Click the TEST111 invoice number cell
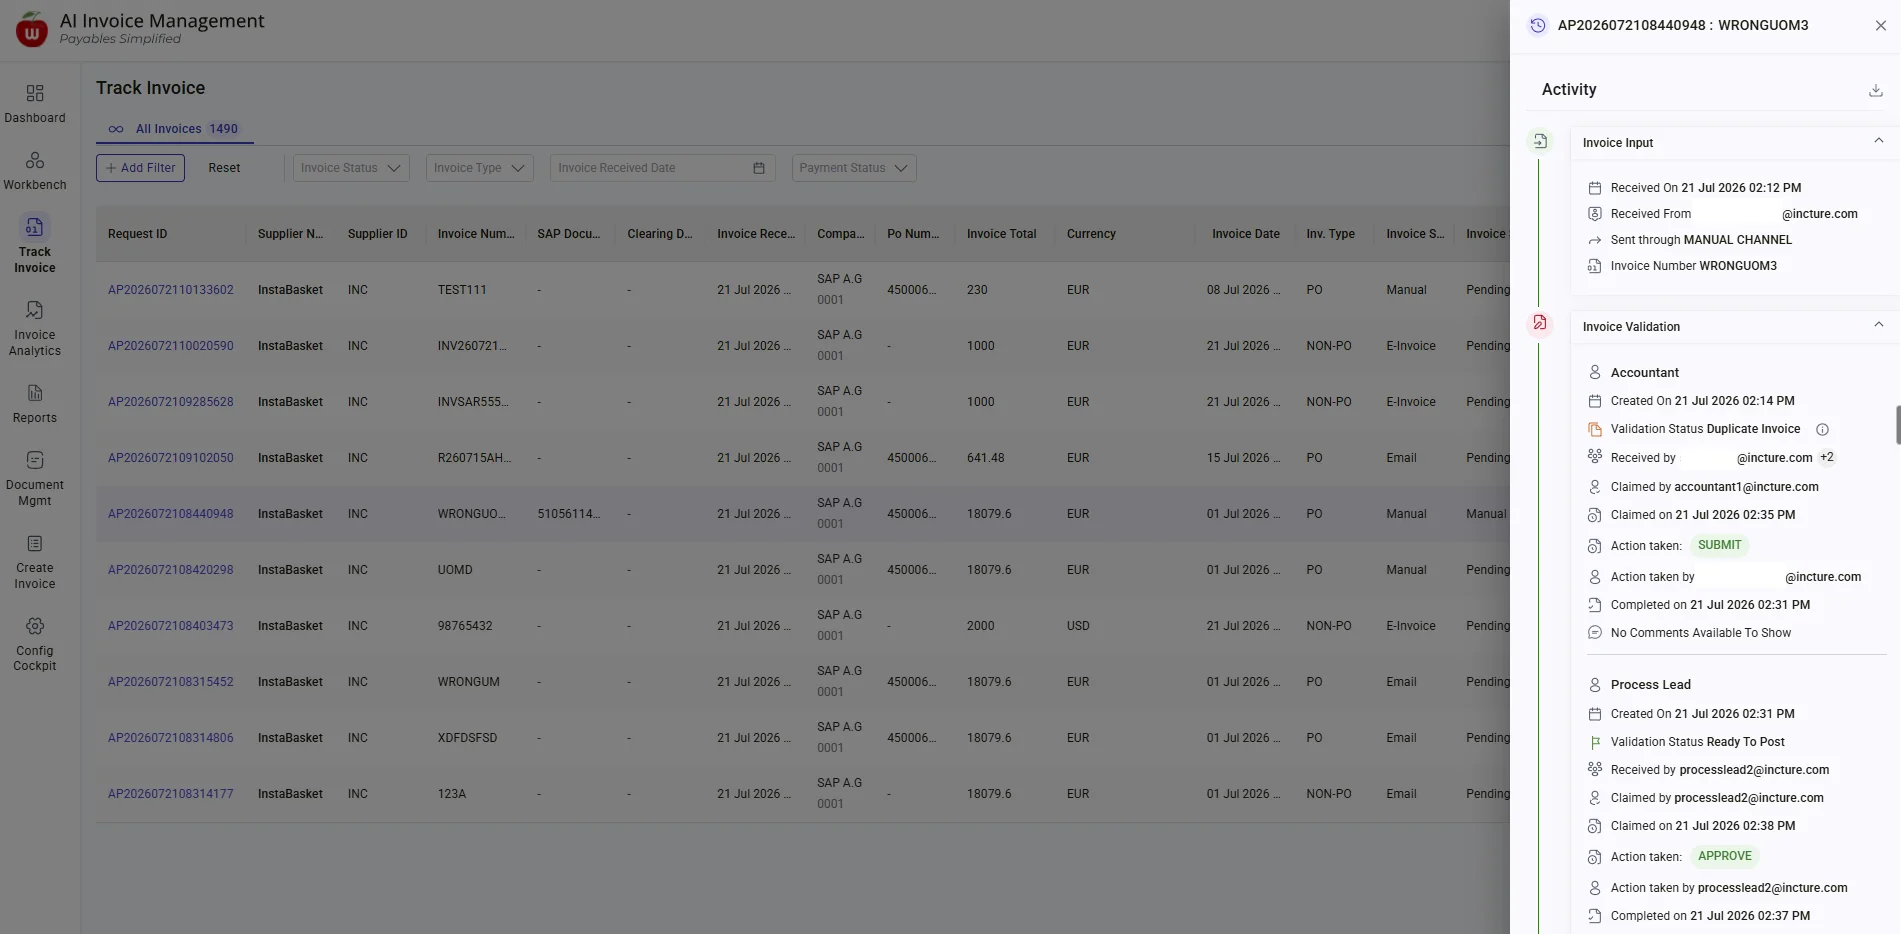The image size is (1901, 934). pyautogui.click(x=462, y=290)
